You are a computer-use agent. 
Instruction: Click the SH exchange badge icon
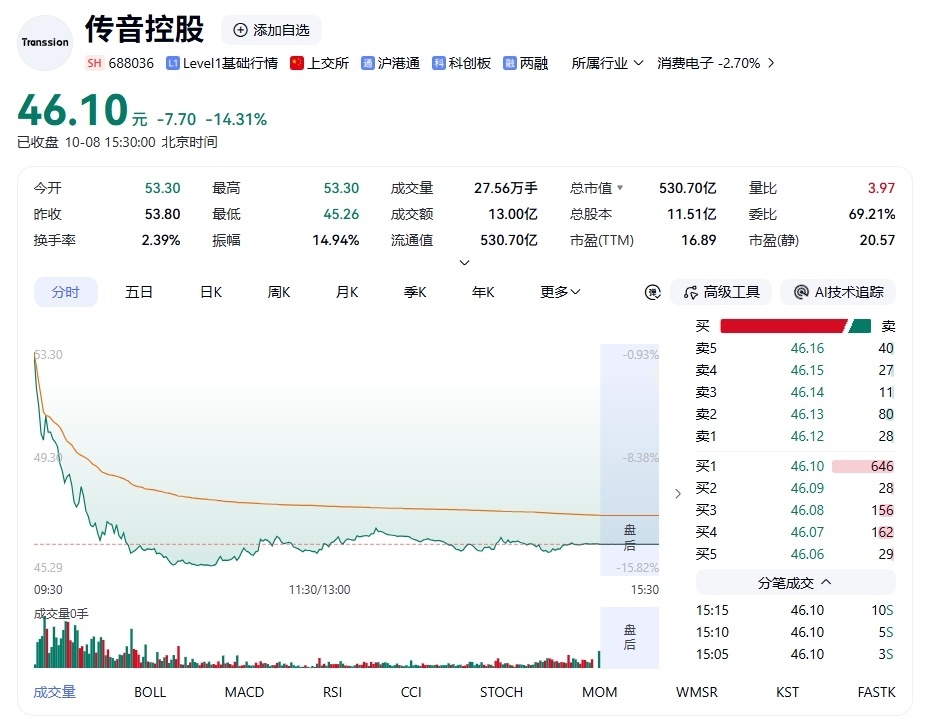click(94, 63)
